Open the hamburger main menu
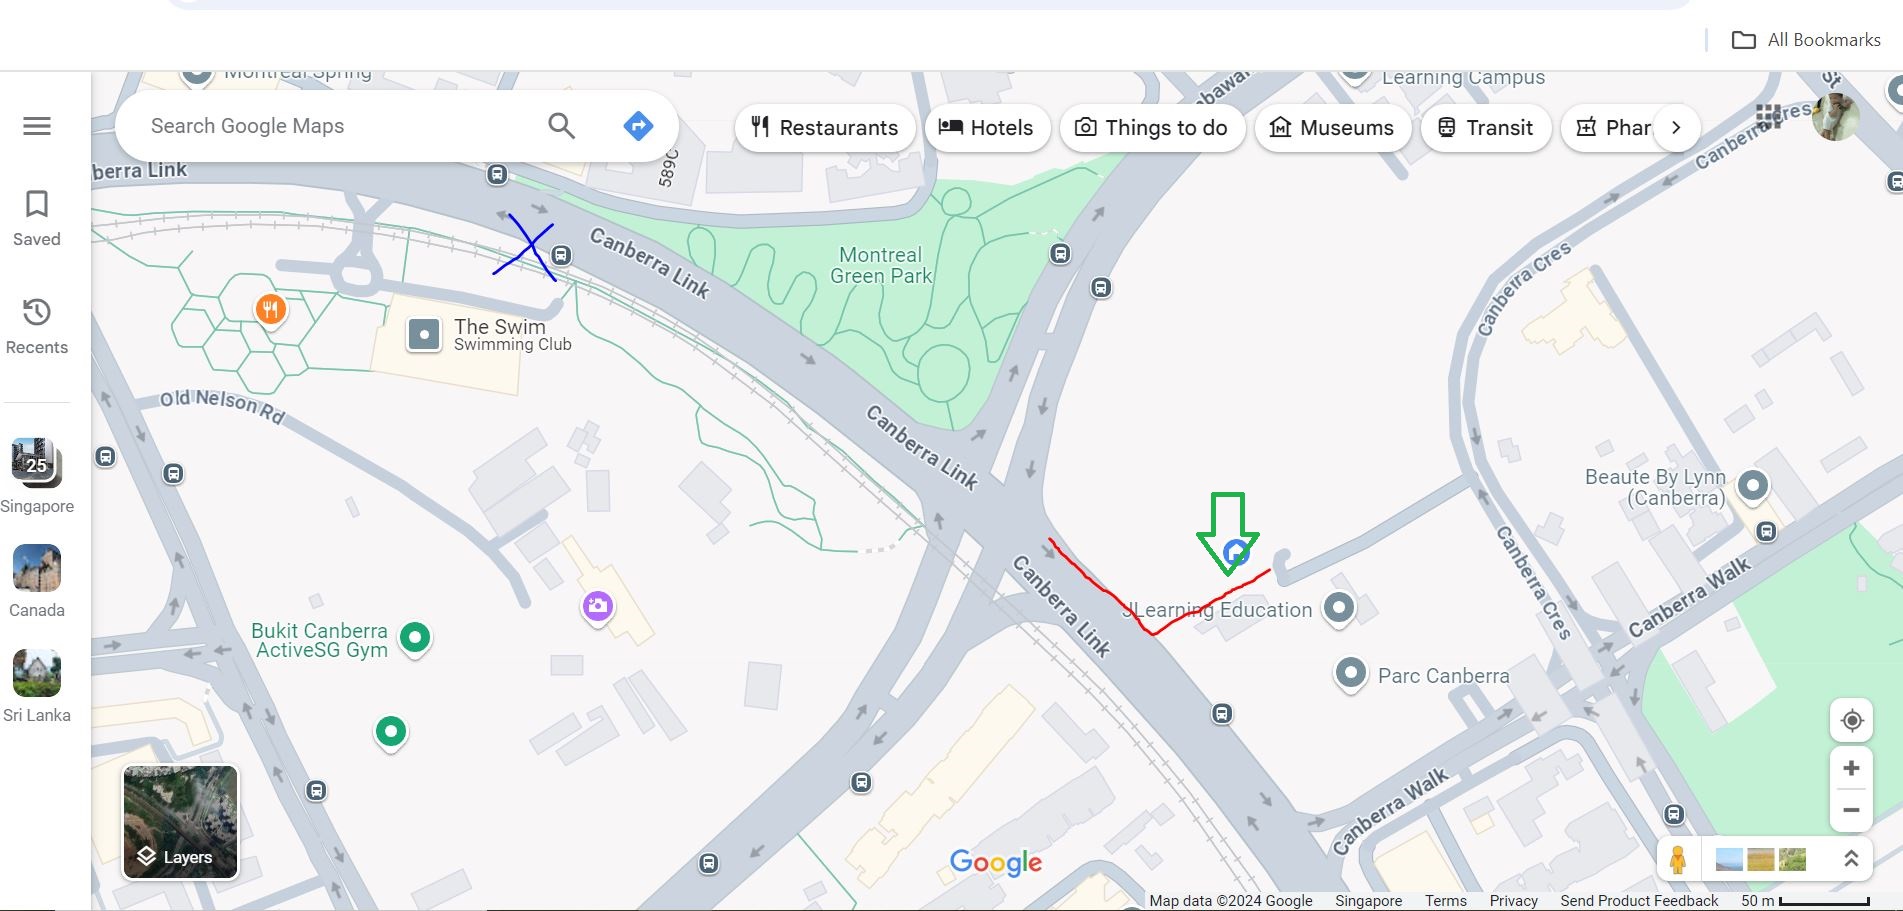 (x=37, y=126)
